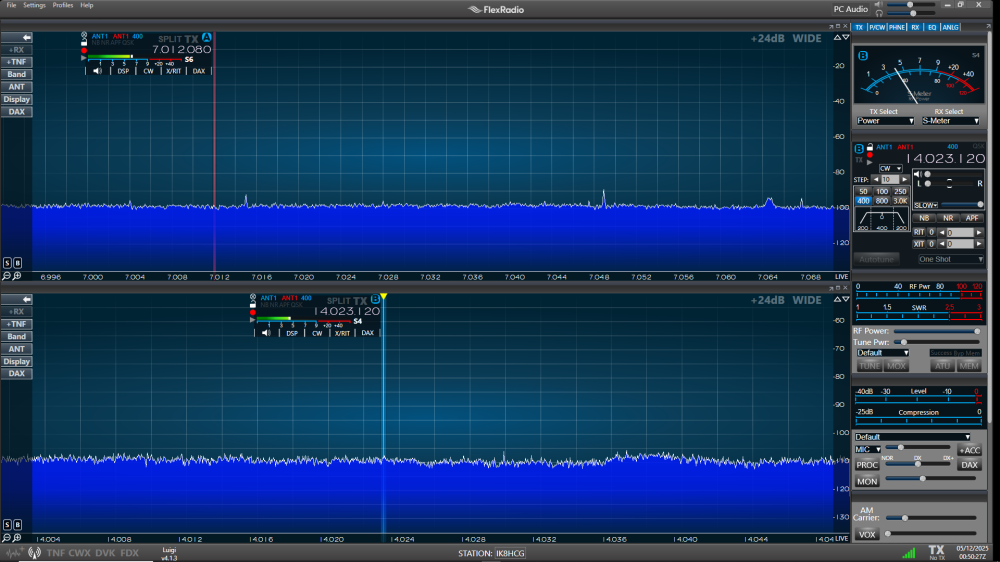Click the TNF indicator in the status bar
This screenshot has height=562, width=1000.
(55, 553)
